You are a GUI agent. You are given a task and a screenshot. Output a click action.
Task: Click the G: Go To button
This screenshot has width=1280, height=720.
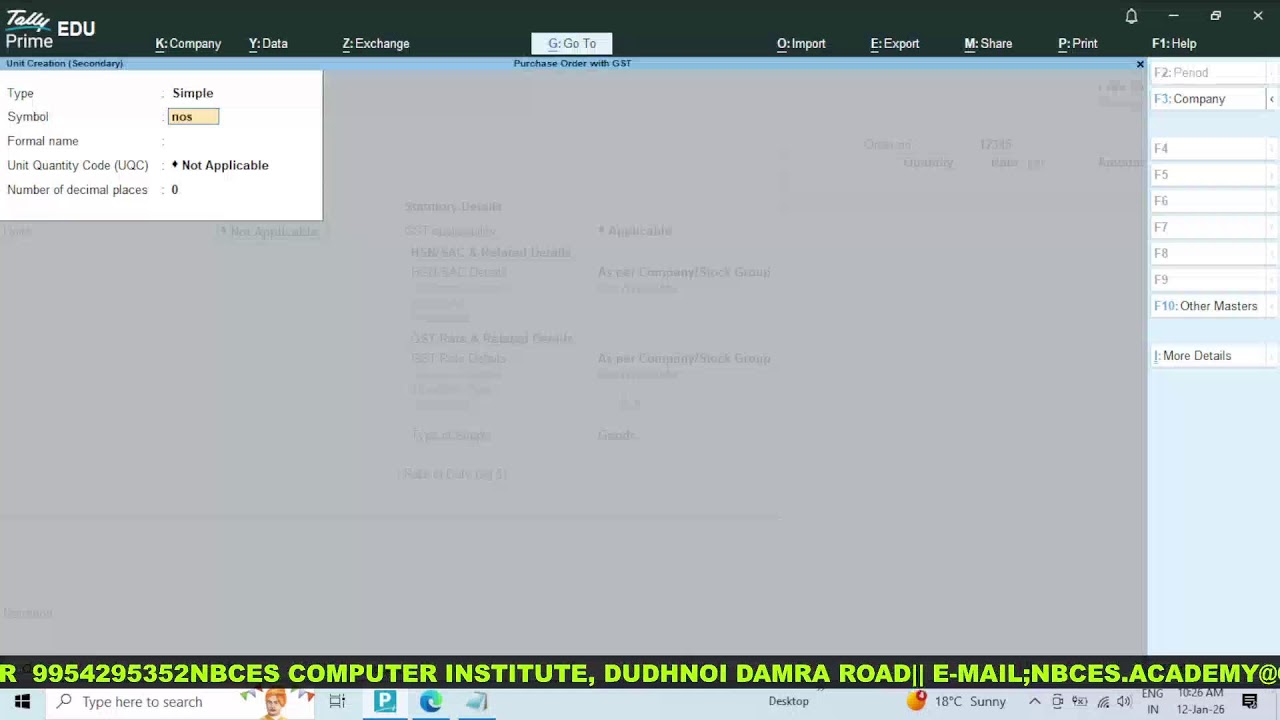572,43
